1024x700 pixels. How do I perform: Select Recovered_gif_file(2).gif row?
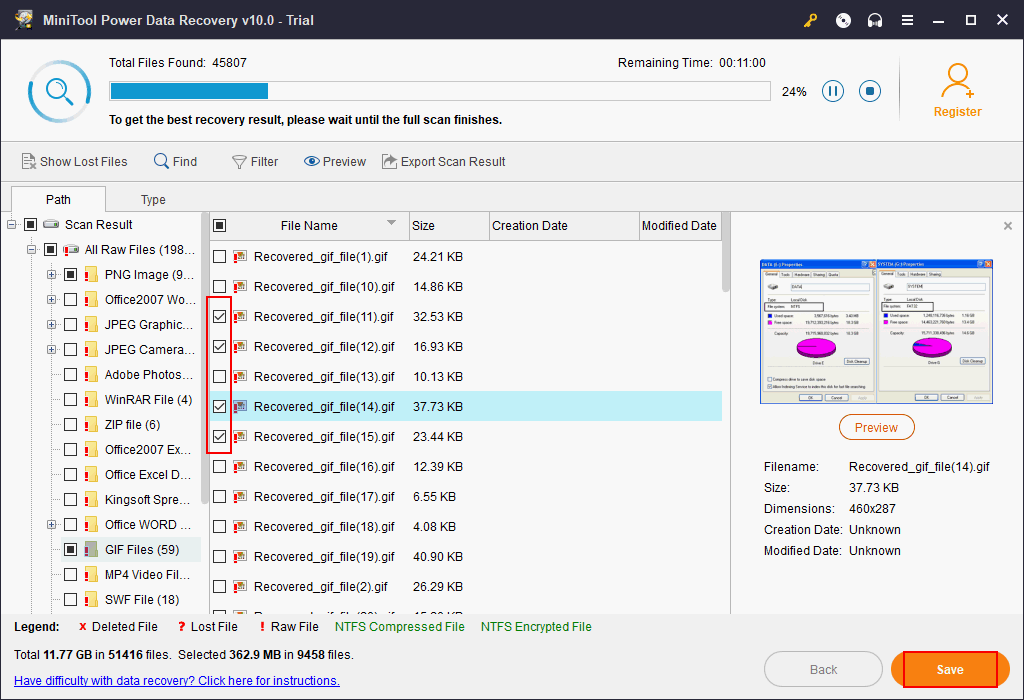coord(466,587)
